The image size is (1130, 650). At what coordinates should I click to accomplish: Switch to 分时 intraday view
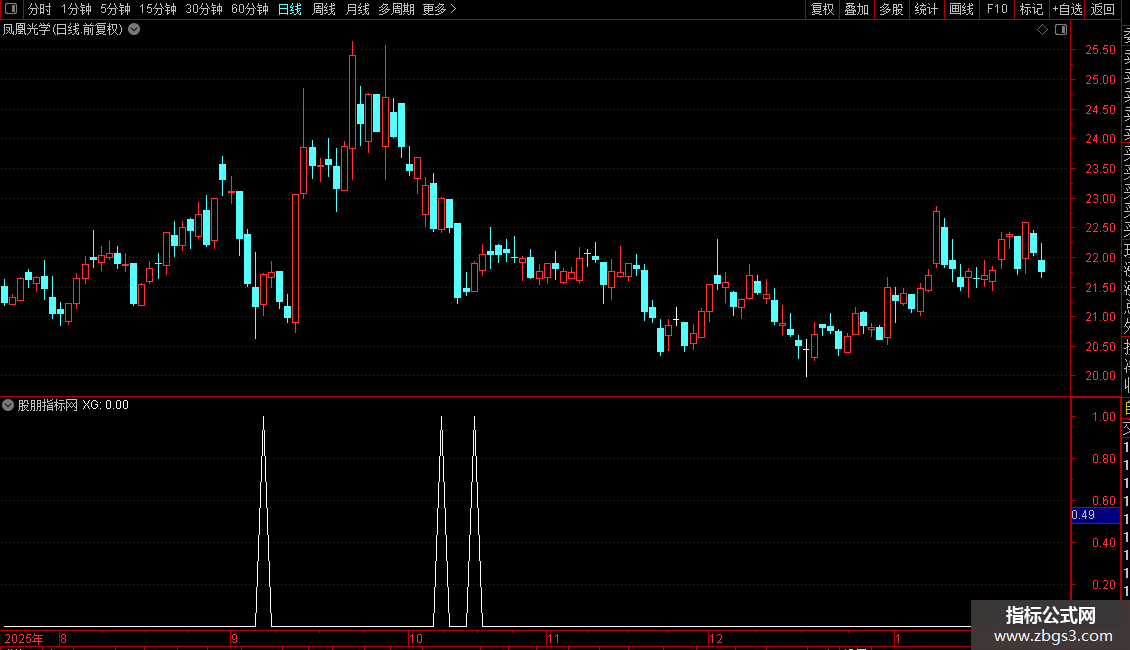coord(40,9)
